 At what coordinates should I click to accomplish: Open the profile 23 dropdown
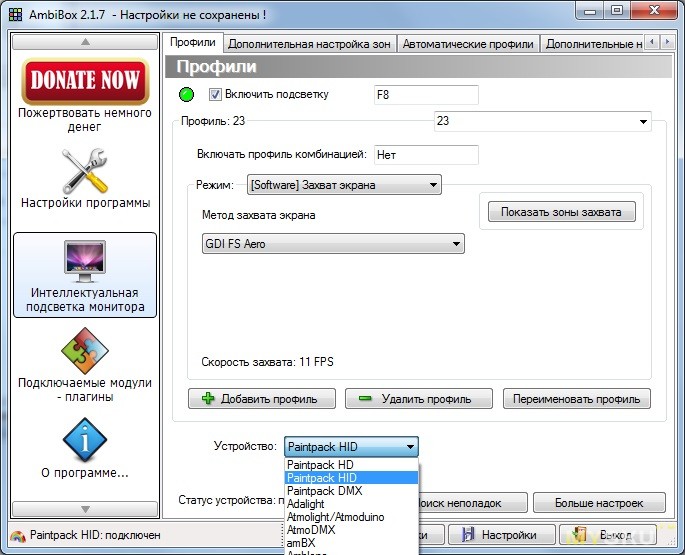click(543, 121)
